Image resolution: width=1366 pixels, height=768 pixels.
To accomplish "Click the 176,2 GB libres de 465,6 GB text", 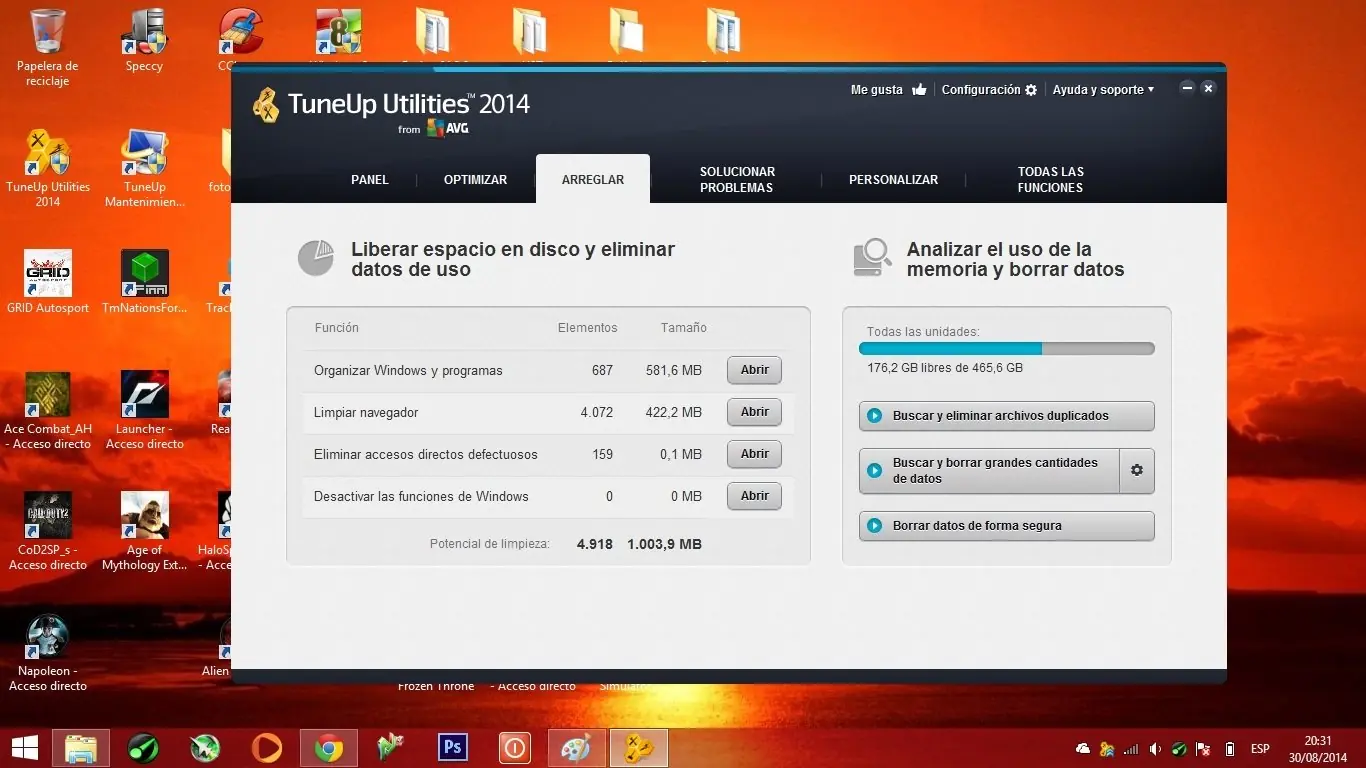I will (x=945, y=368).
